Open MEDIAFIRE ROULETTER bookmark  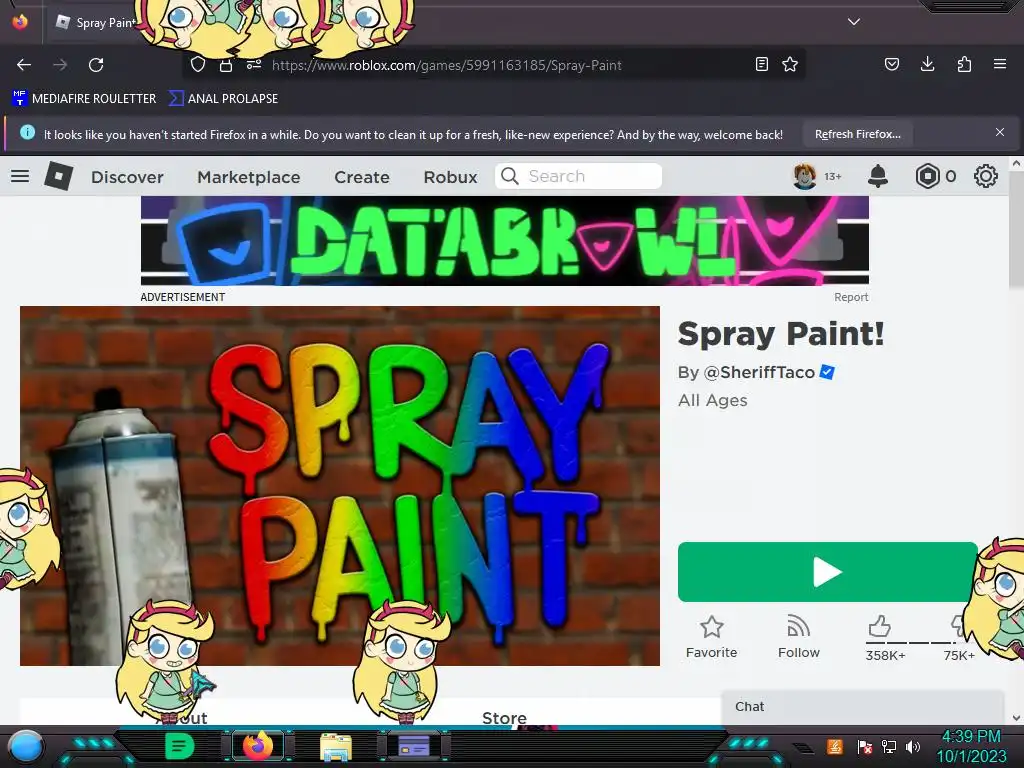pyautogui.click(x=84, y=99)
